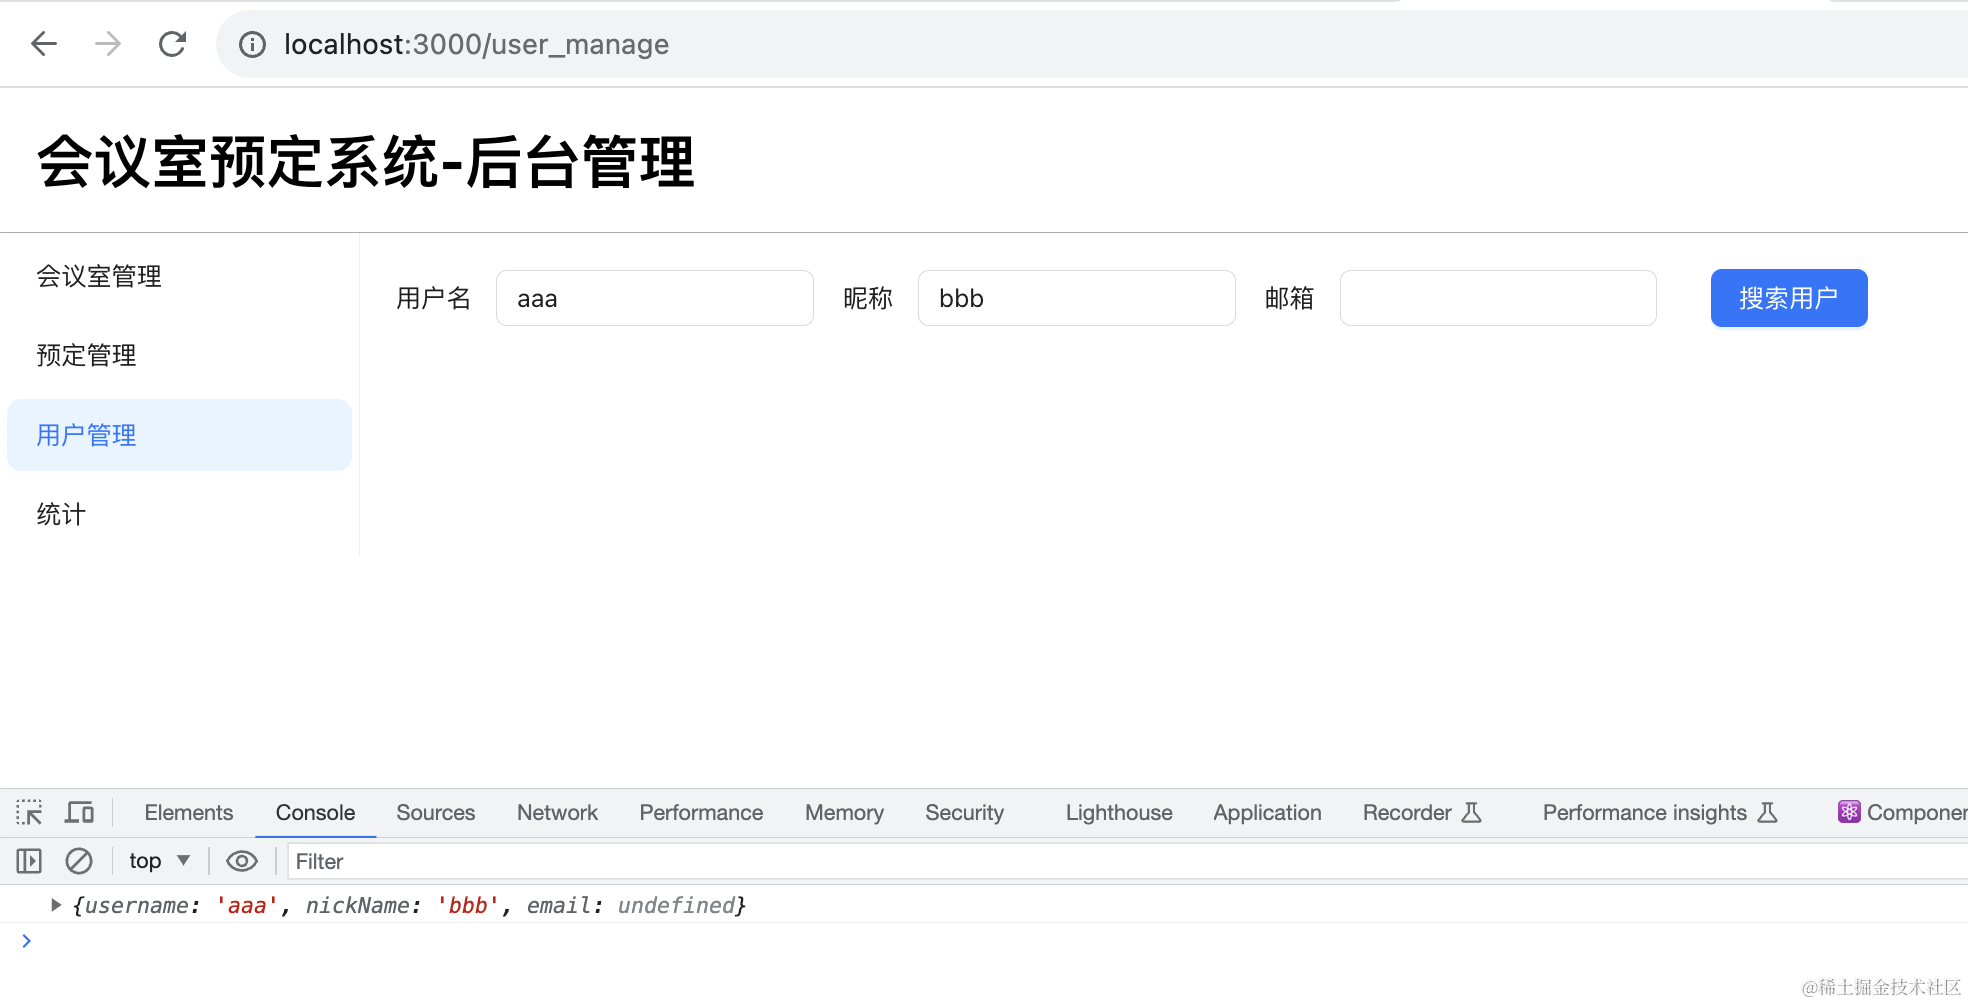Click the 用户名 field containing aaa
This screenshot has height=1004, width=1968.
tap(654, 298)
